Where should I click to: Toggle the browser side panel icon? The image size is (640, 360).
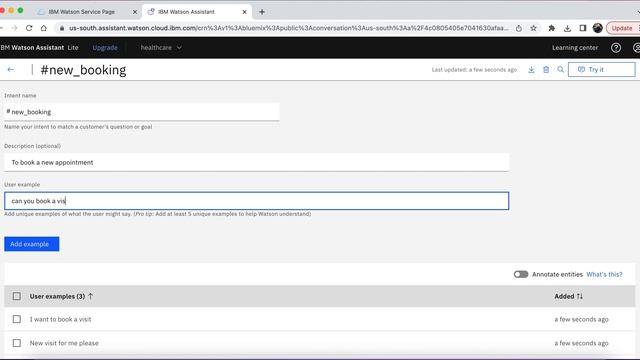[x=583, y=28]
